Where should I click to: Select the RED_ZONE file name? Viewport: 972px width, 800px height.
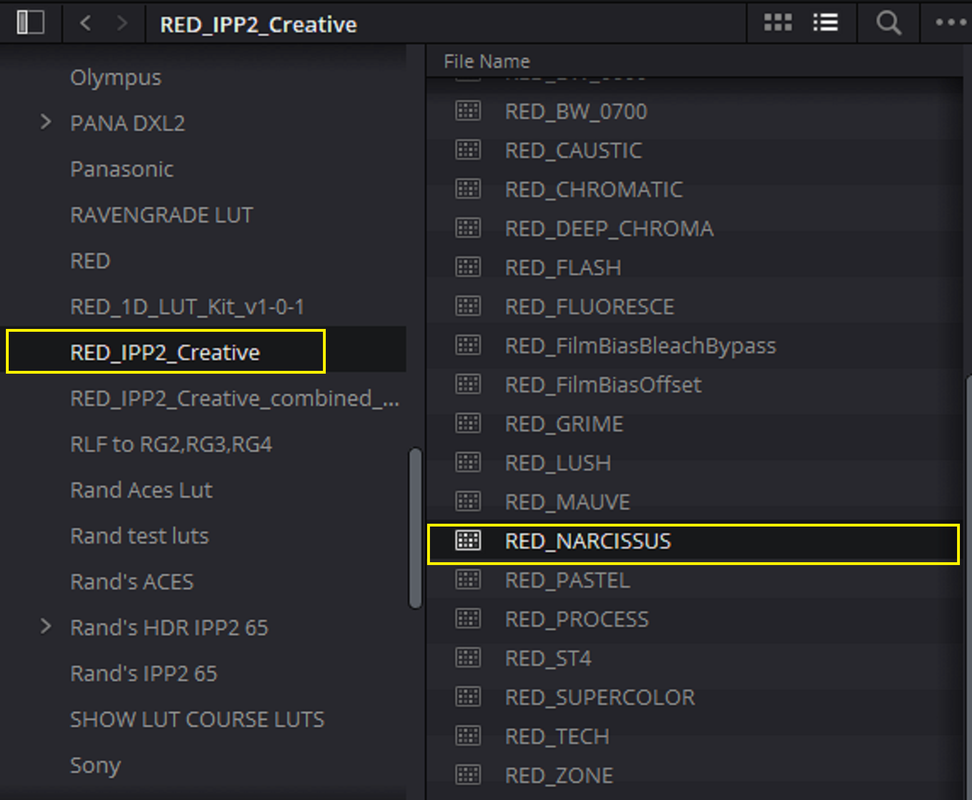pos(559,775)
